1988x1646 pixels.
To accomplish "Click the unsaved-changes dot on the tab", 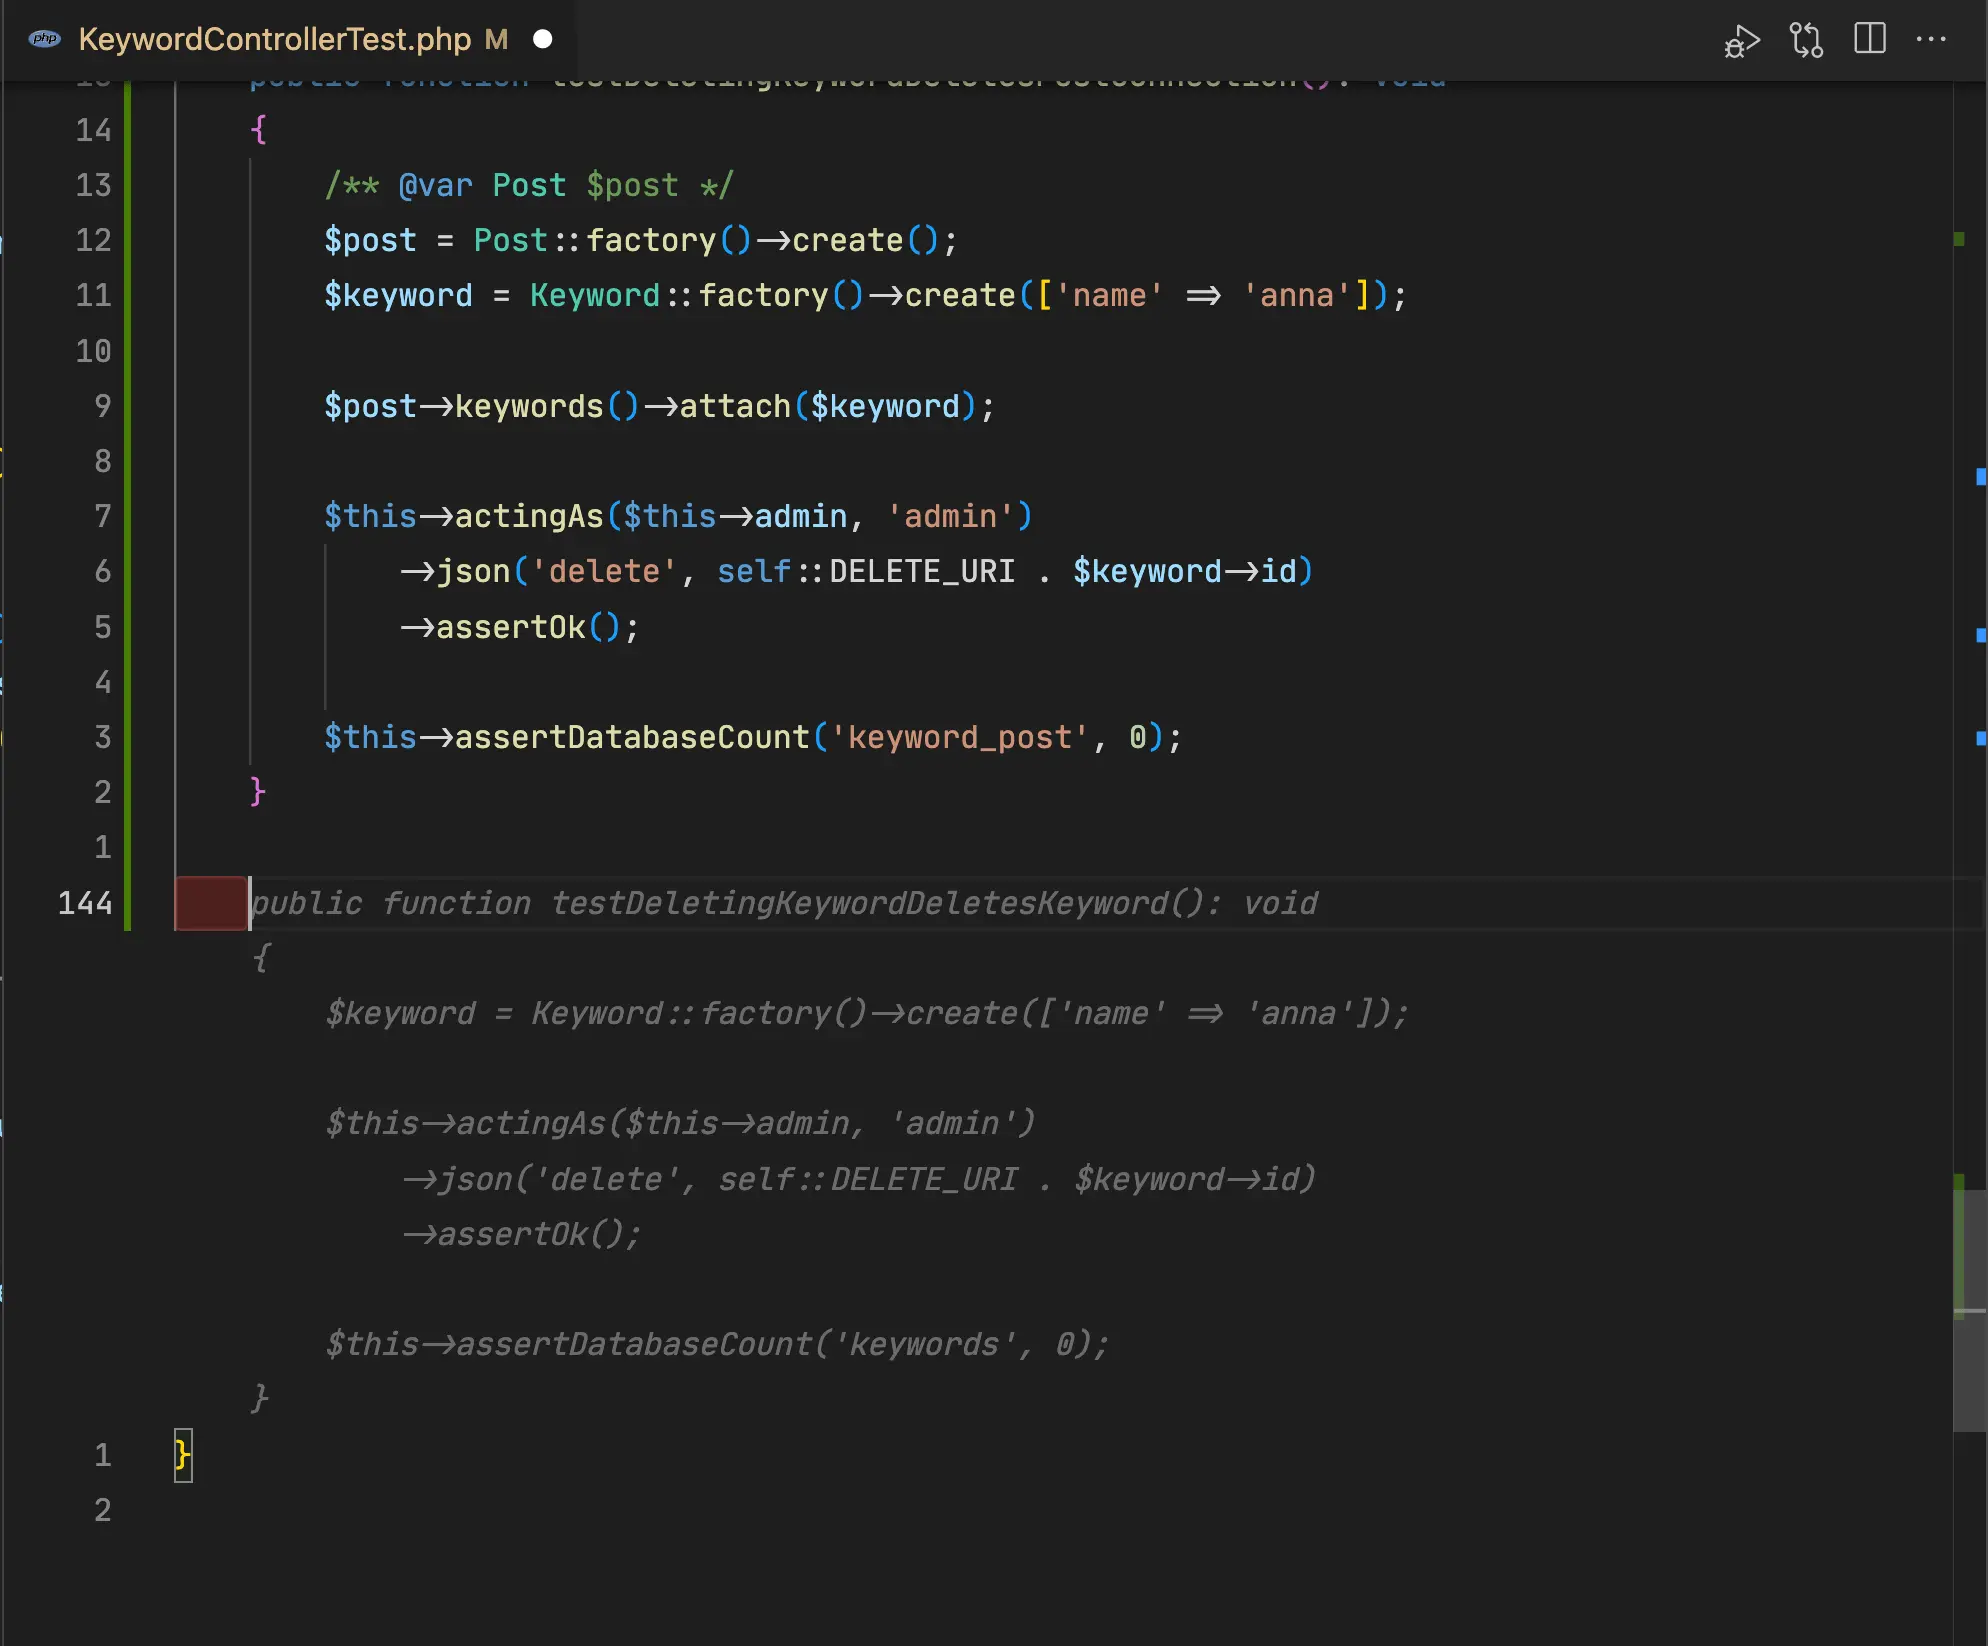I will coord(543,39).
